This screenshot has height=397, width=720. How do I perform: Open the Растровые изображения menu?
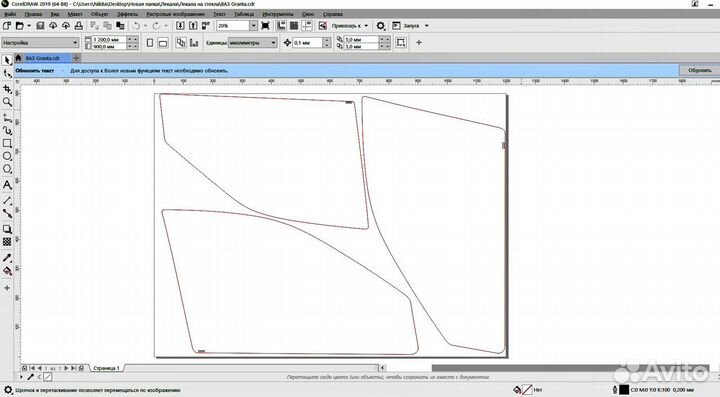[175, 14]
